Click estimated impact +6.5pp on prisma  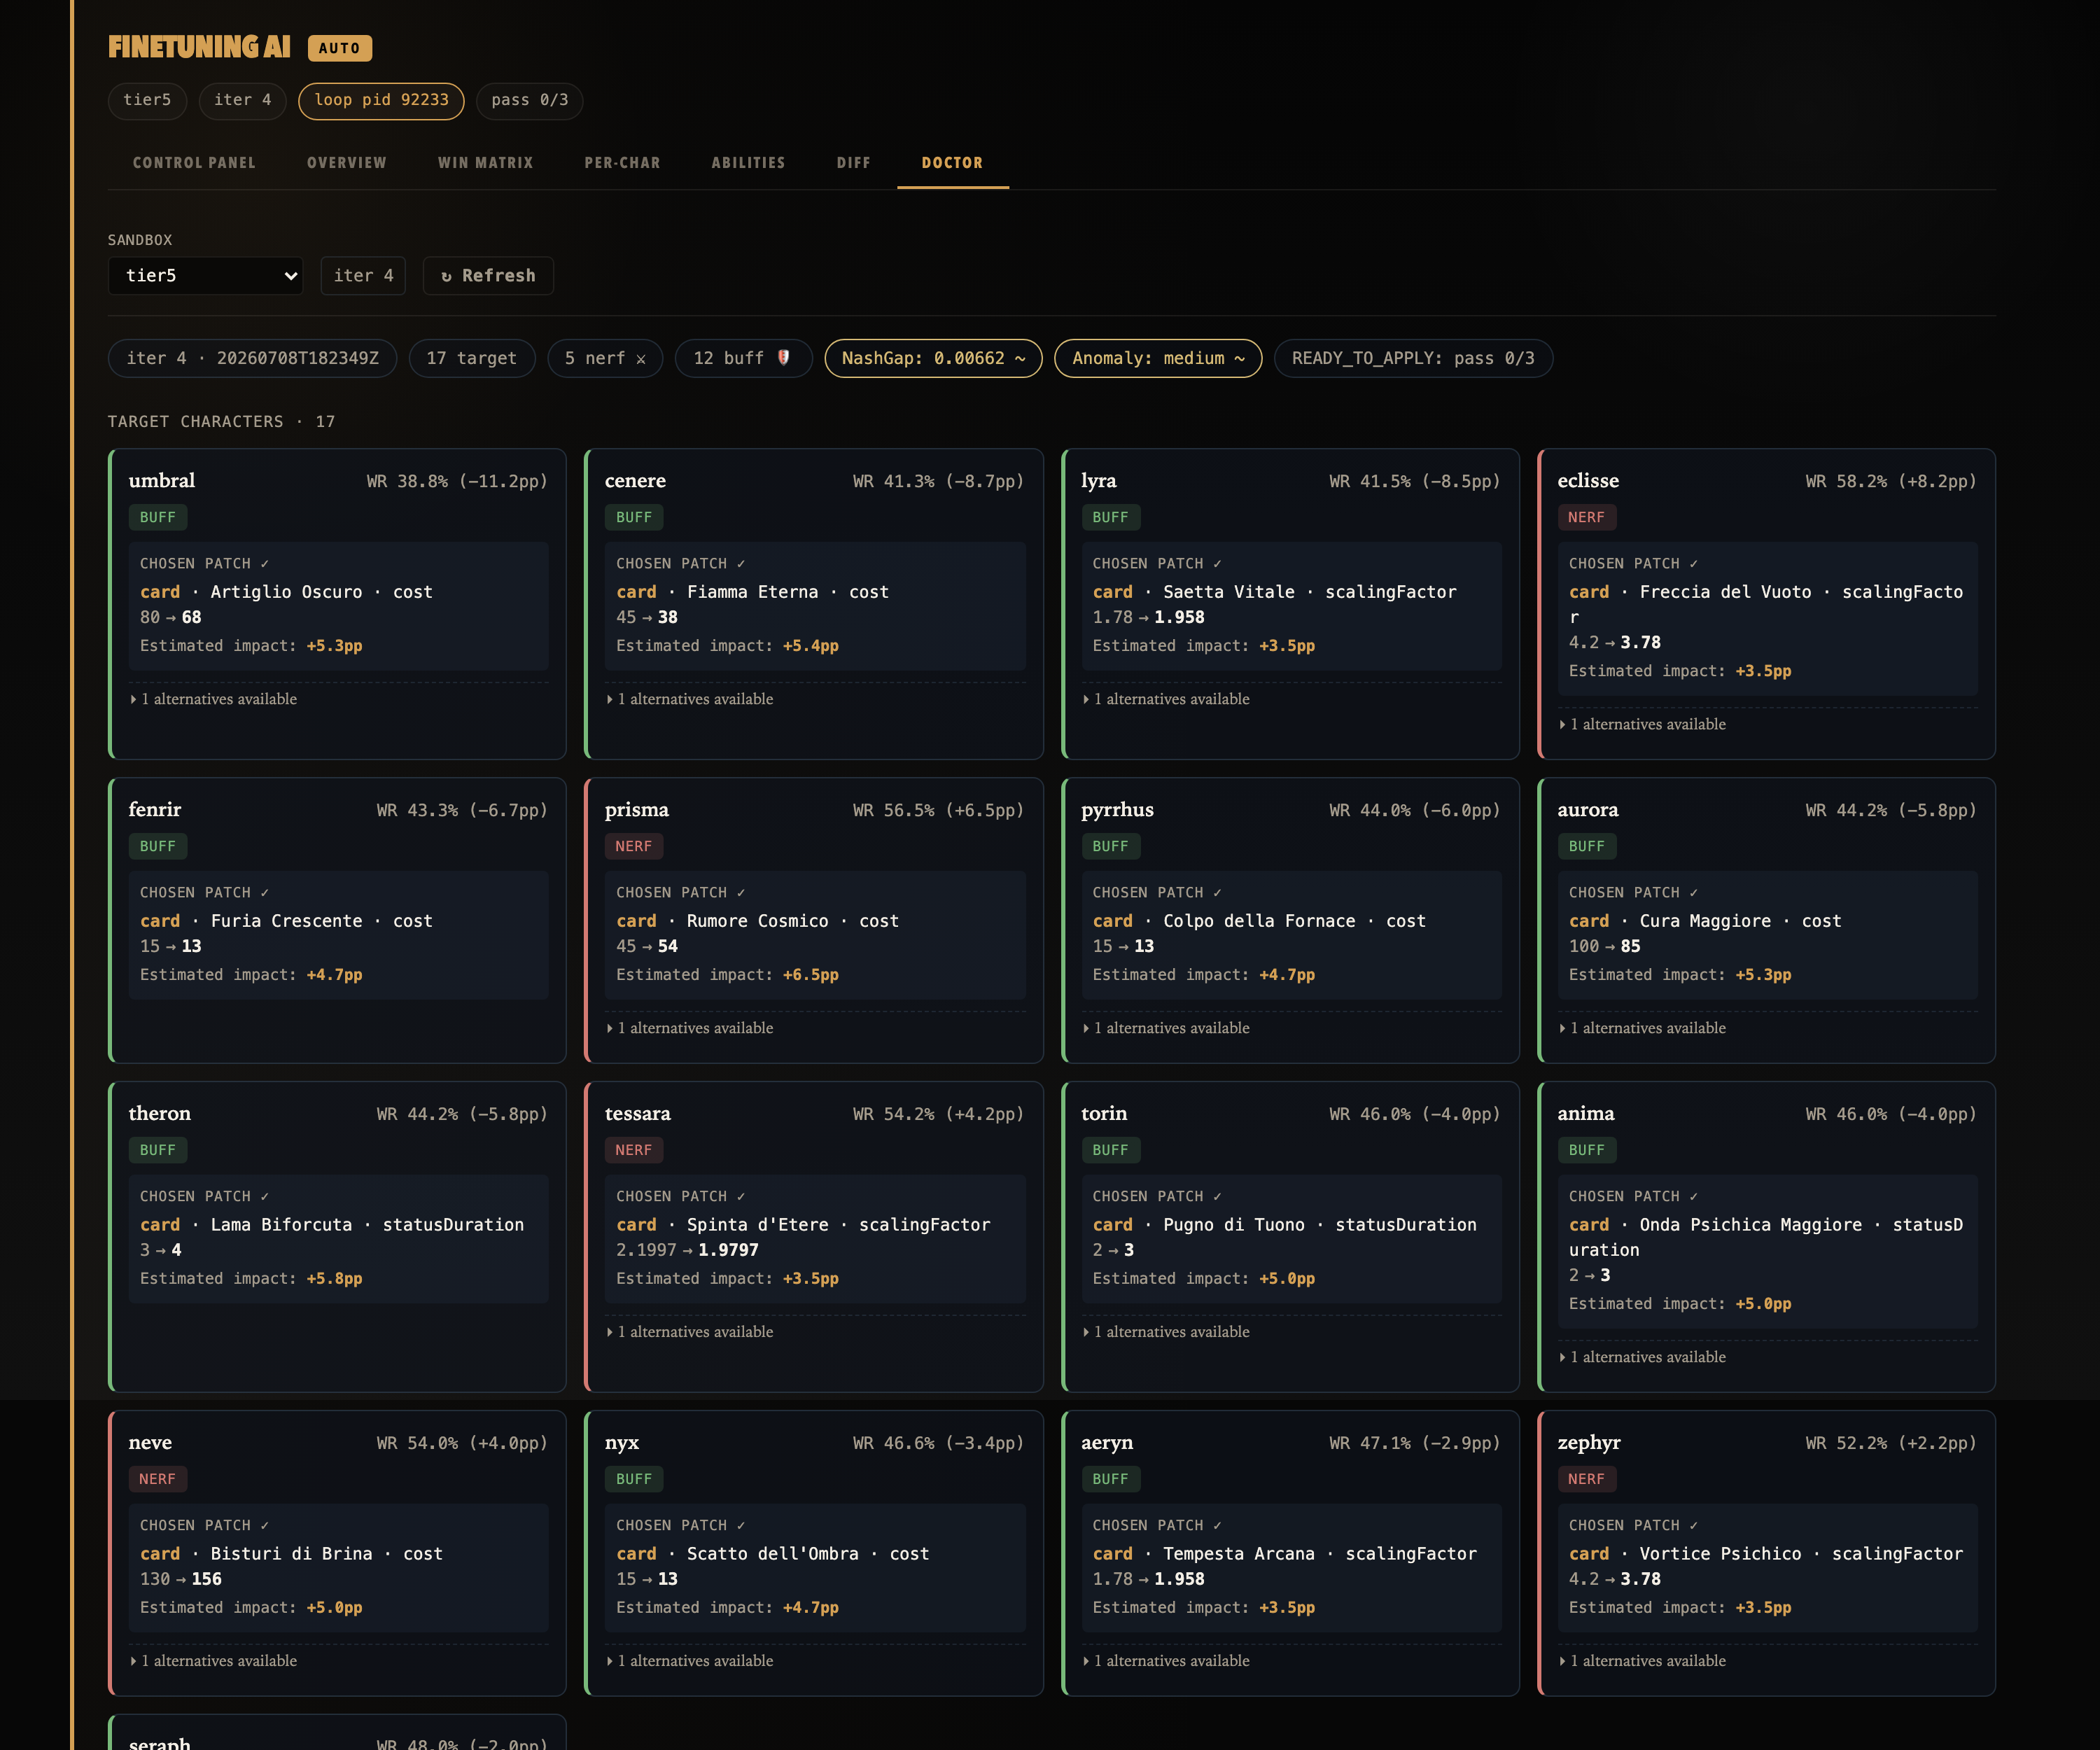point(727,975)
